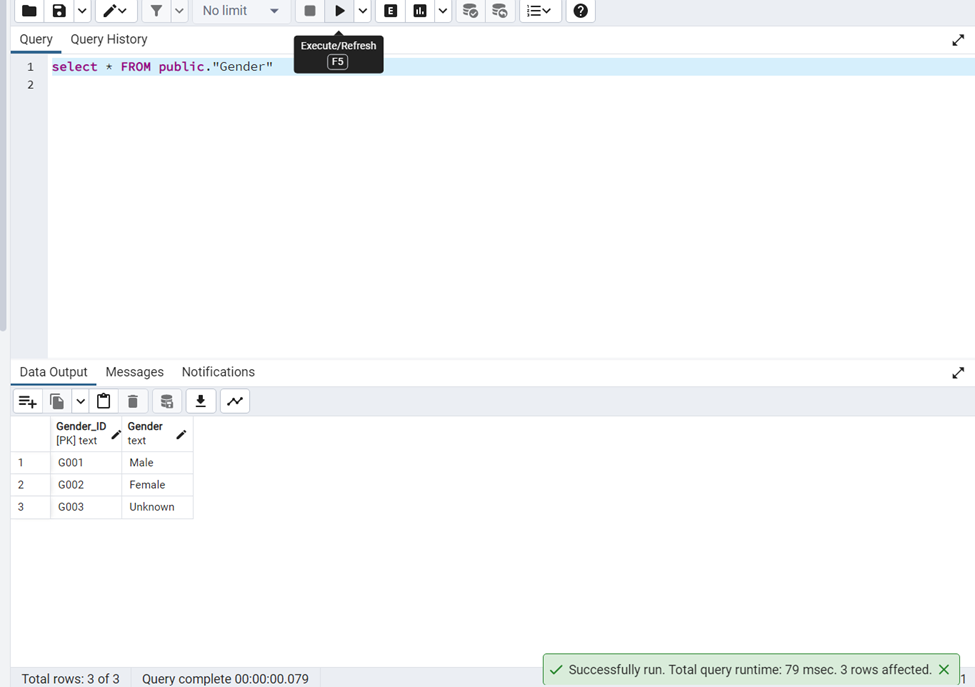
Task: Click the Explain query icon
Action: click(x=390, y=11)
